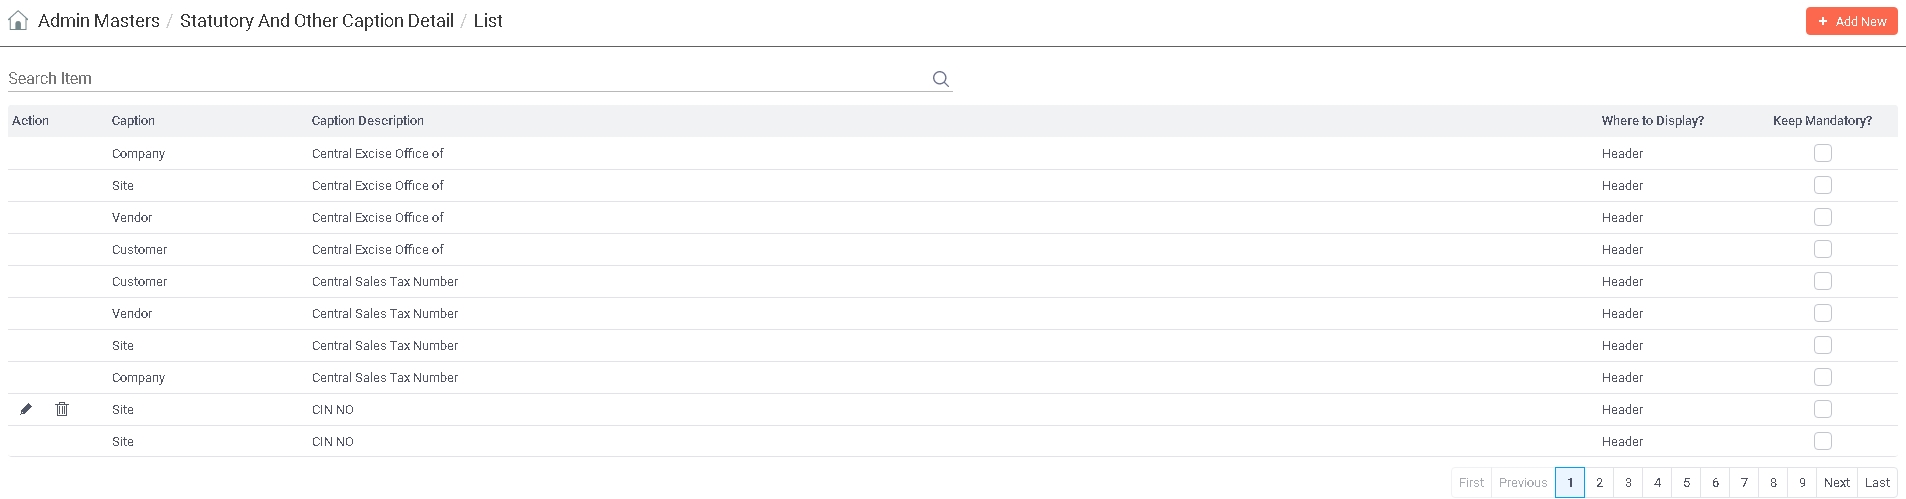Click the search magnifier icon
Screen dimensions: 1906x499
point(940,79)
